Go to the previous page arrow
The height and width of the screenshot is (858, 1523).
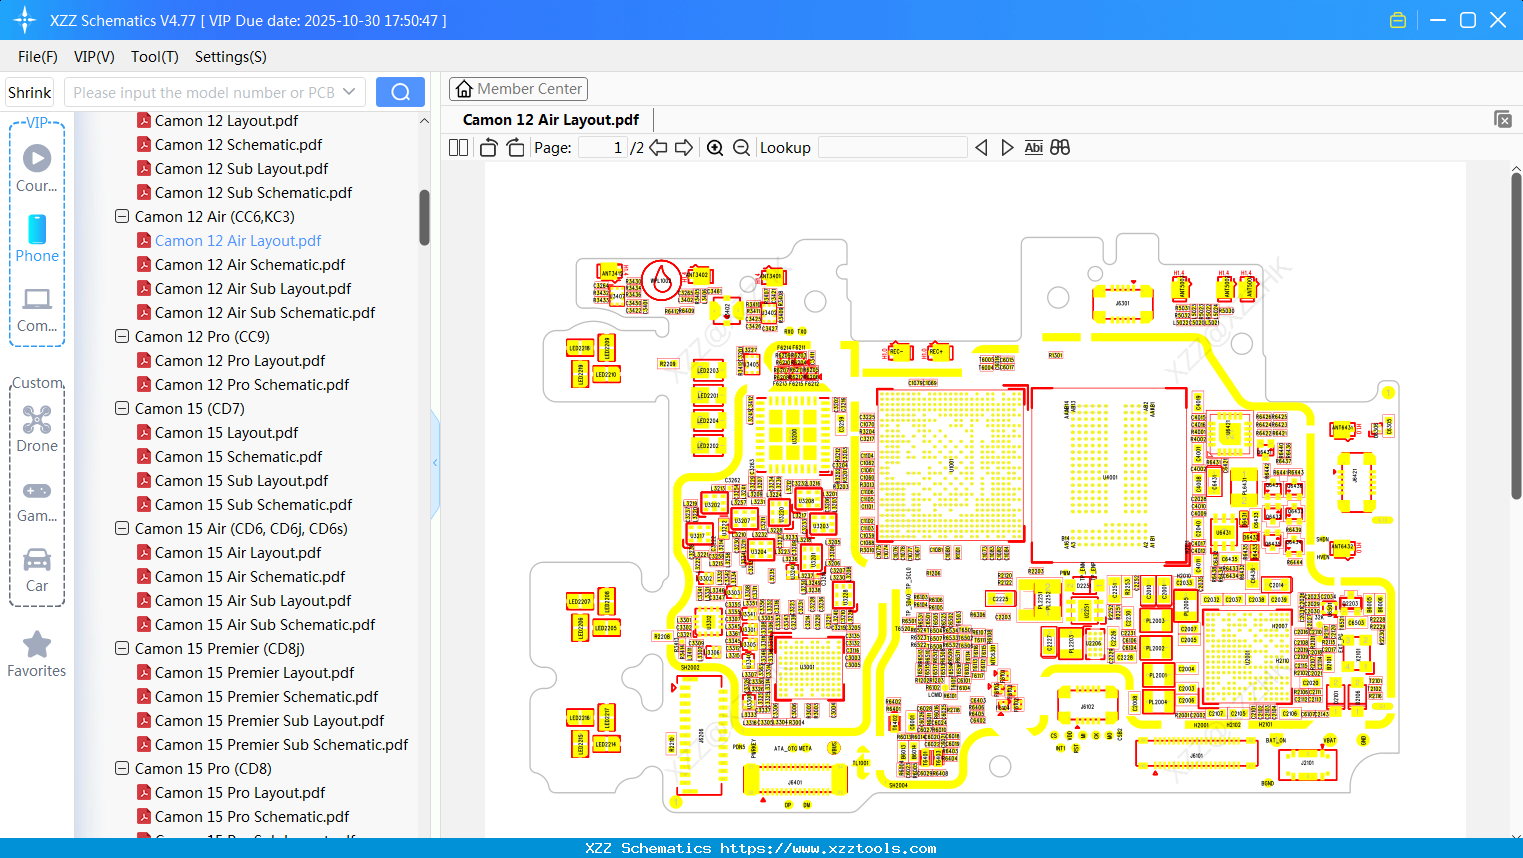pyautogui.click(x=658, y=148)
